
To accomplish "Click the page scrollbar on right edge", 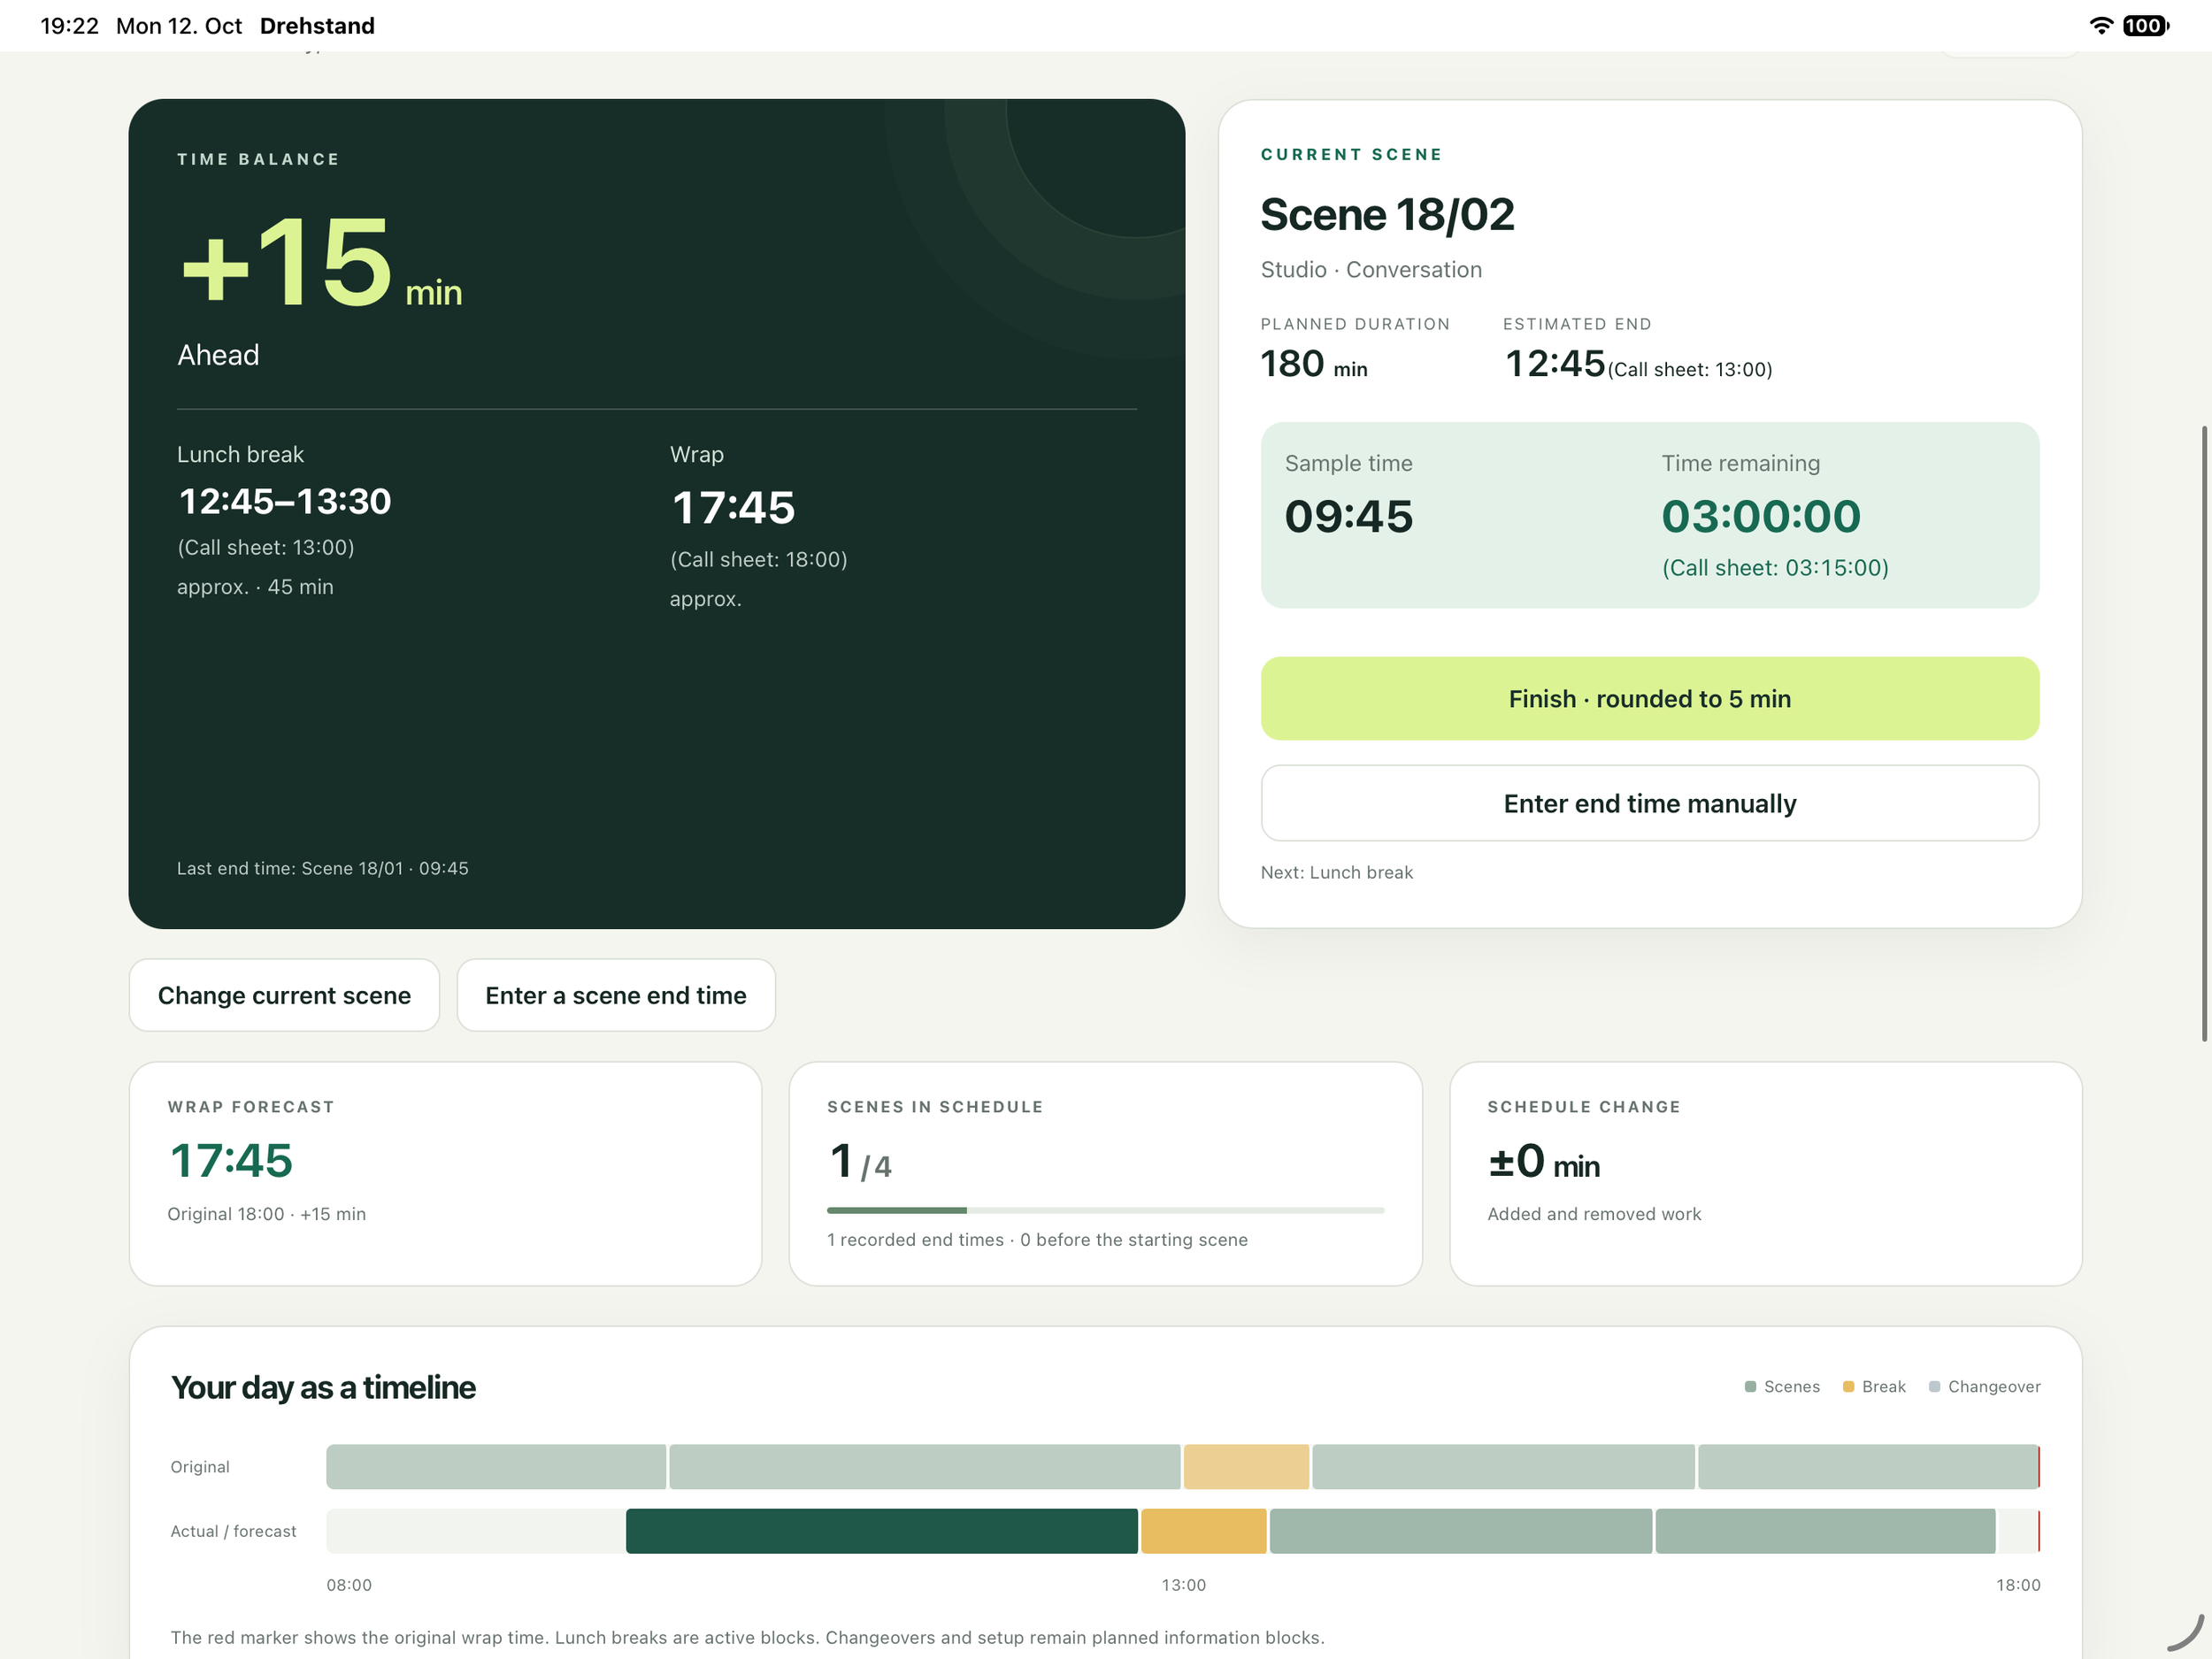I will click(2204, 733).
